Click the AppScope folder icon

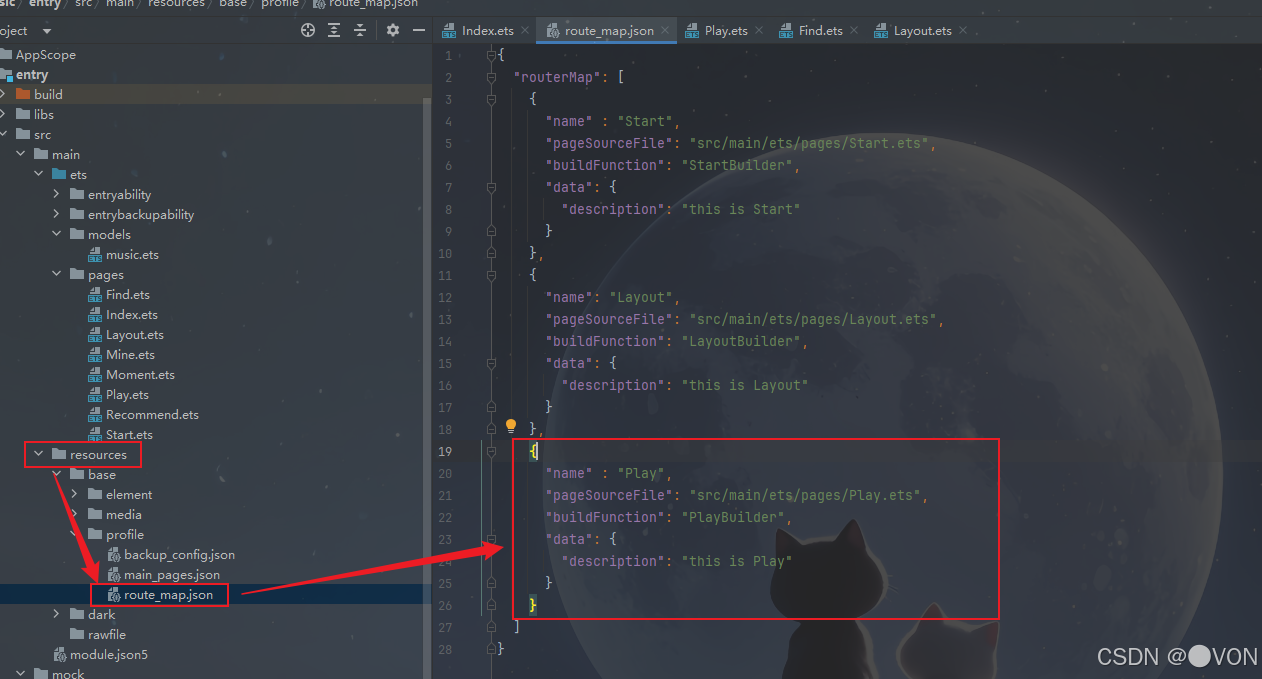coord(6,54)
